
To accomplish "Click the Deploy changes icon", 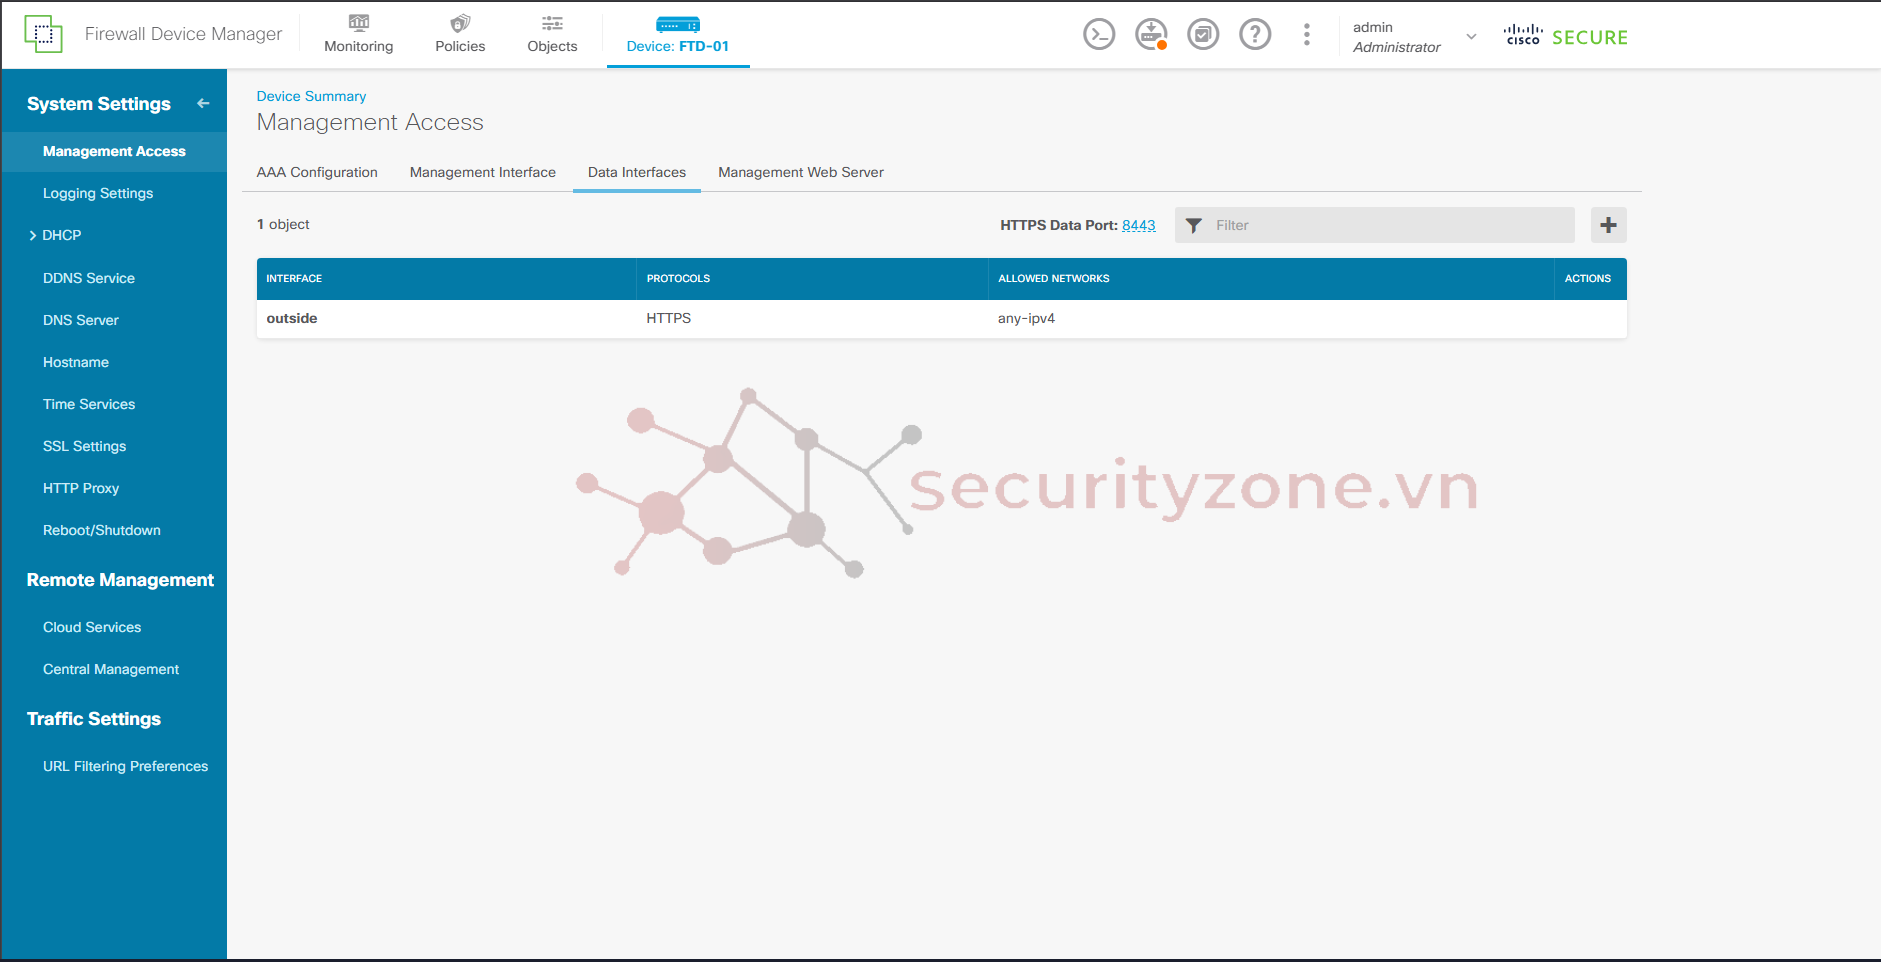I will [1151, 35].
